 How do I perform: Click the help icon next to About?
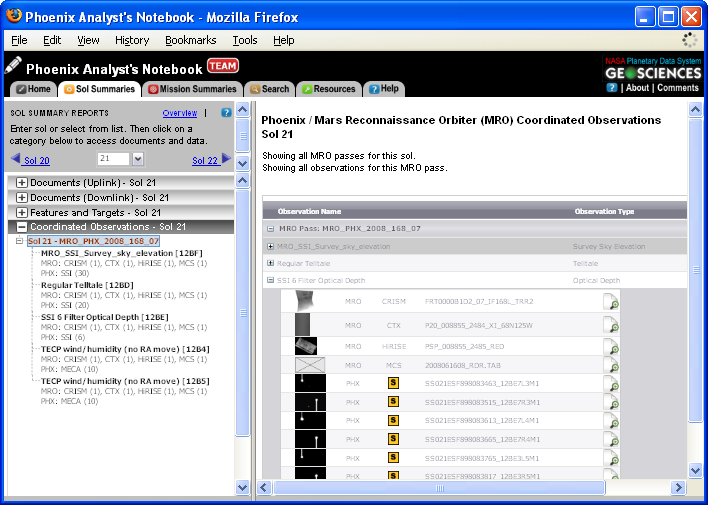[x=611, y=88]
